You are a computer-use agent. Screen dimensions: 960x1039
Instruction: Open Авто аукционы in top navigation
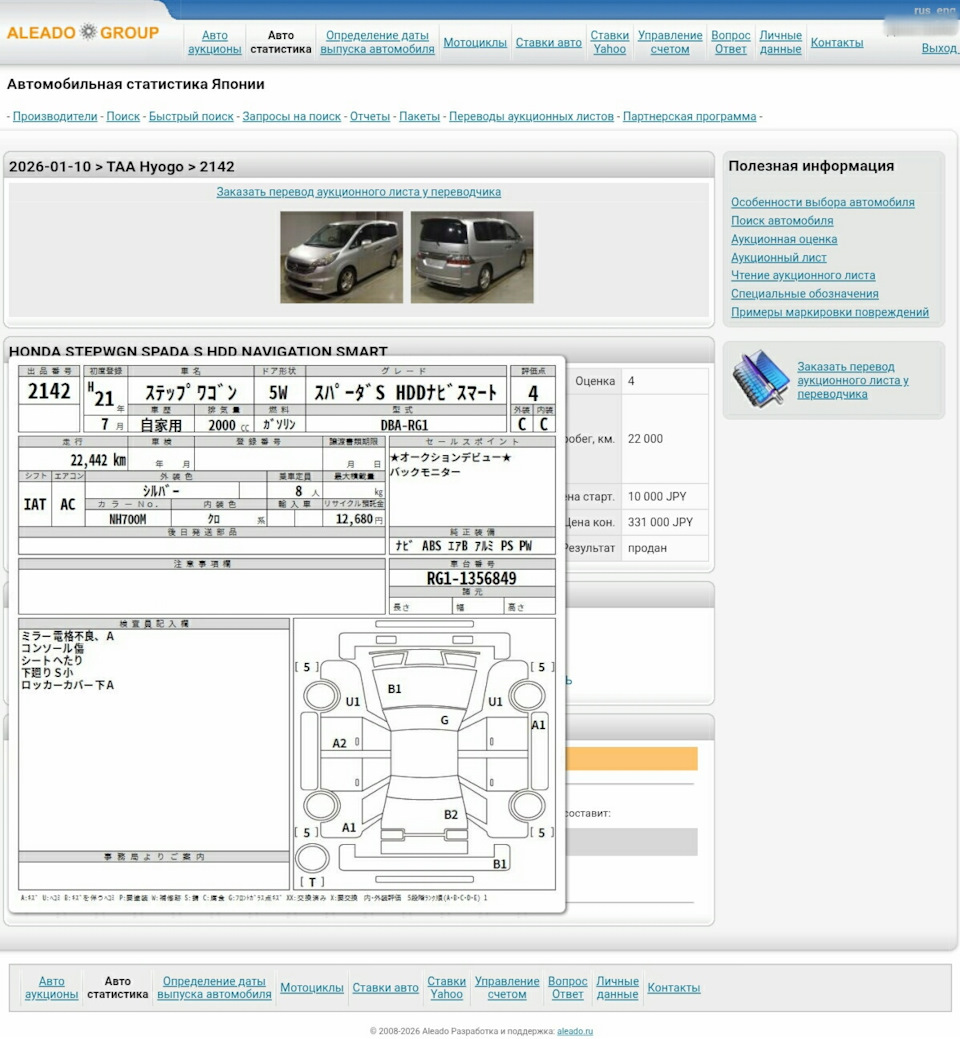215,42
